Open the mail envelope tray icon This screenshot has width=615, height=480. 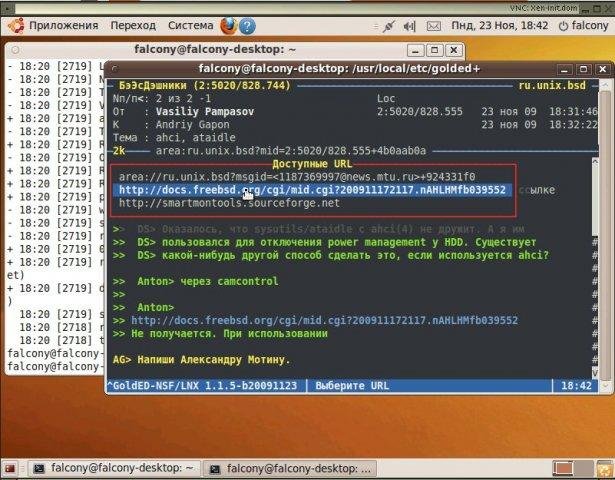[433, 26]
